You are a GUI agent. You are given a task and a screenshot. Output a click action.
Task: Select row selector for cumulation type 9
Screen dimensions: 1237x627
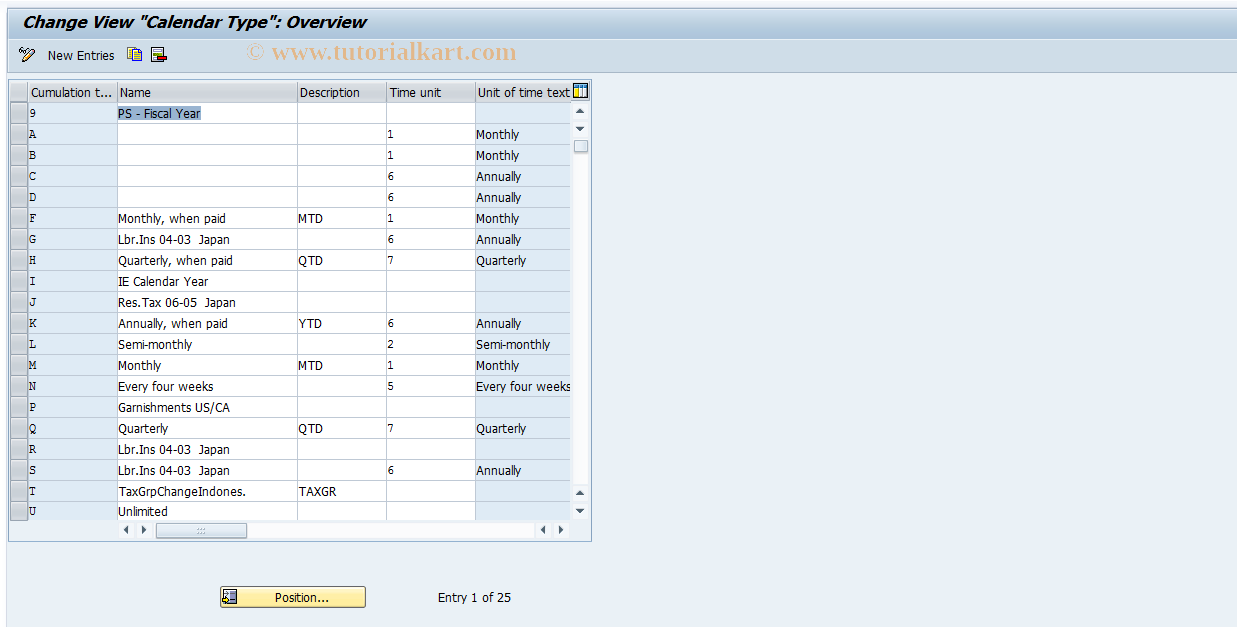18,113
